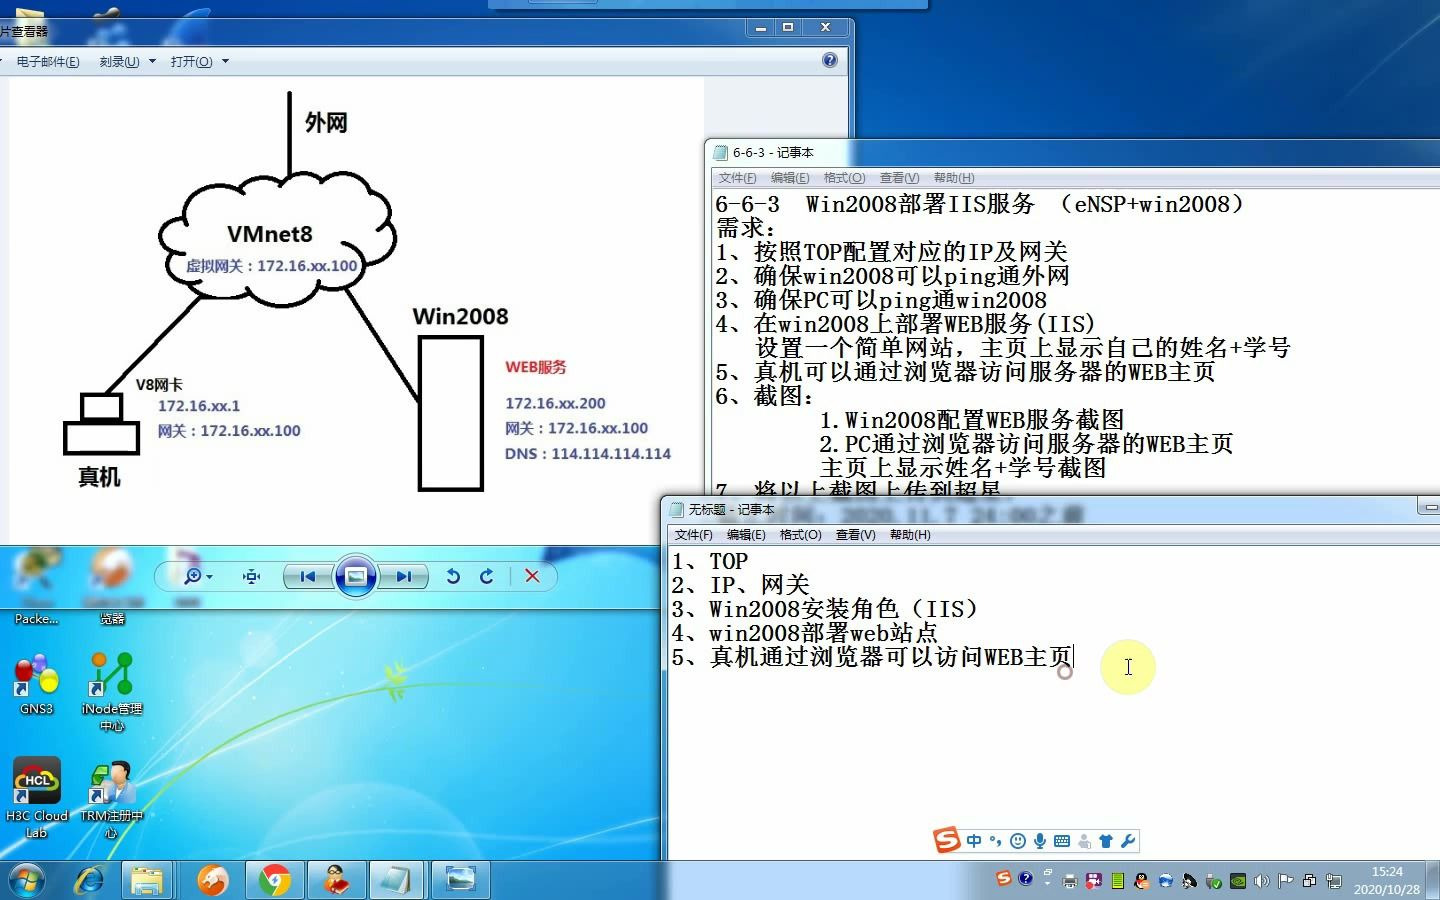Close the Photo Viewer window
1440x900 pixels.
pos(826,27)
